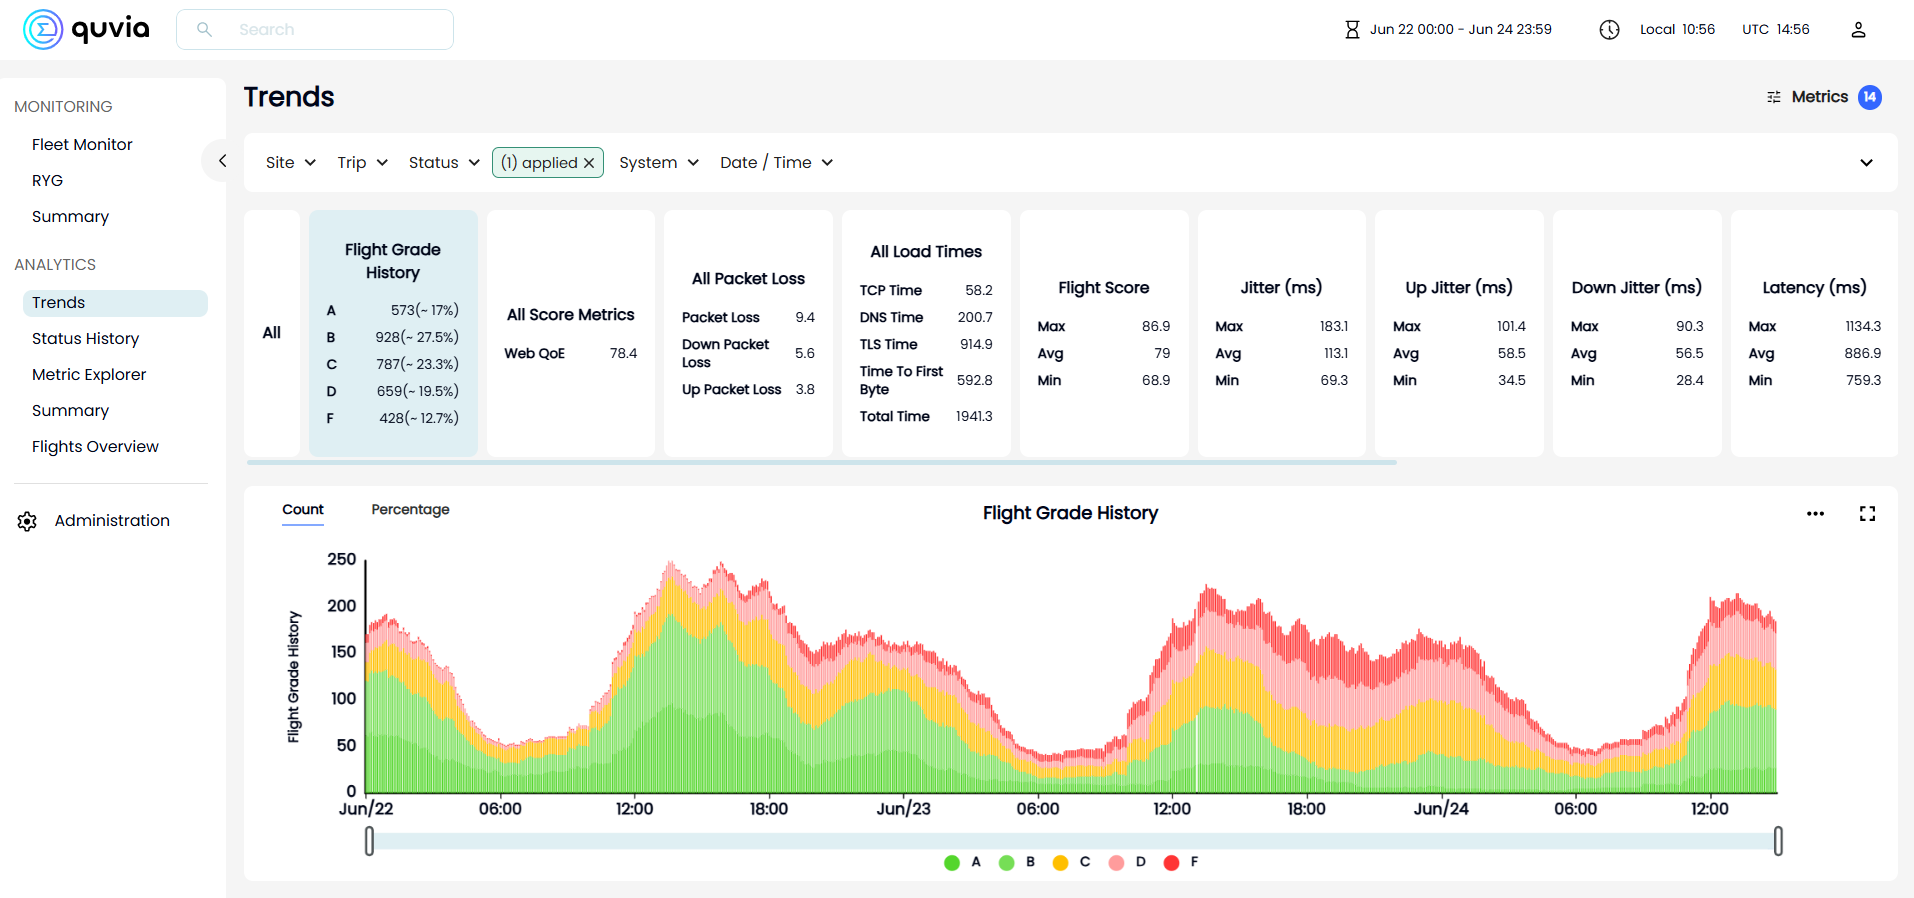The width and height of the screenshot is (1914, 898).
Task: Click the Jun/23 timeline label on chart
Action: 903,809
